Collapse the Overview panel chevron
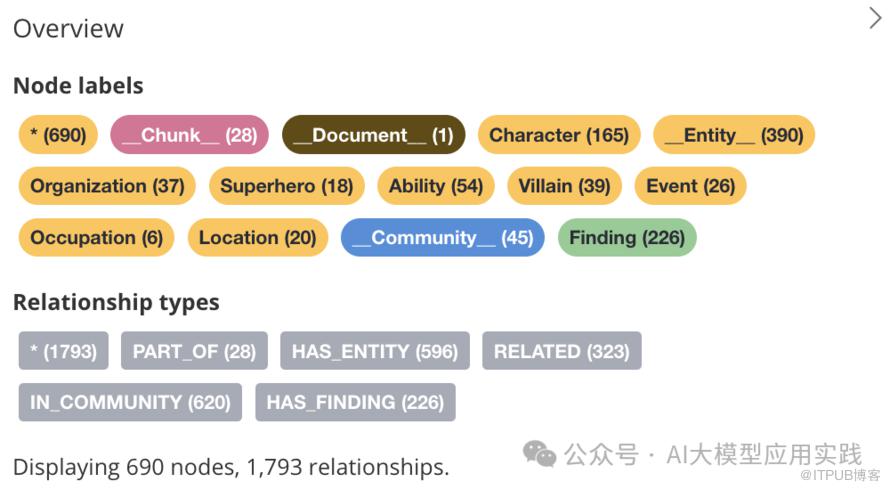The height and width of the screenshot is (490, 890). [875, 17]
